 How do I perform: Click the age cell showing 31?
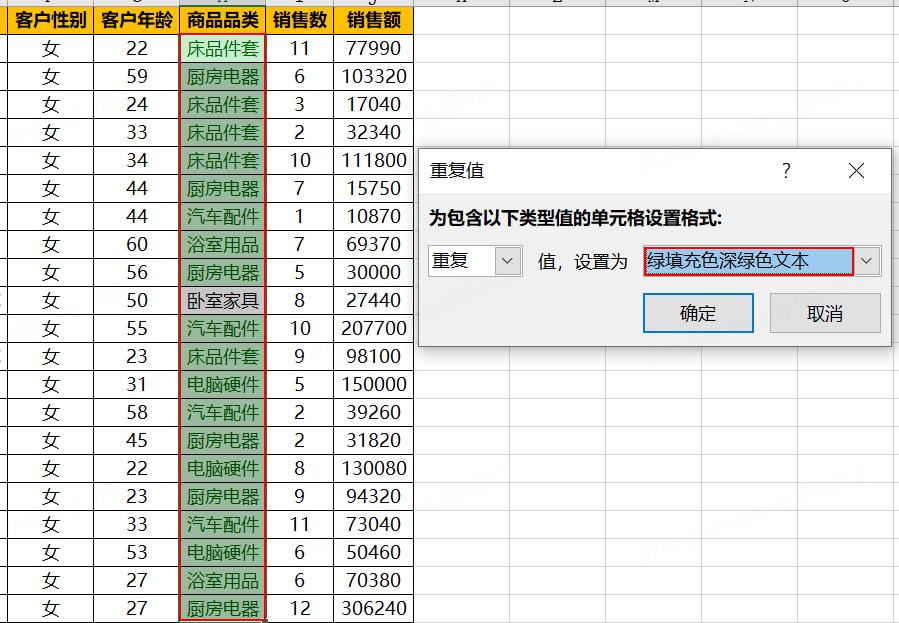click(136, 385)
